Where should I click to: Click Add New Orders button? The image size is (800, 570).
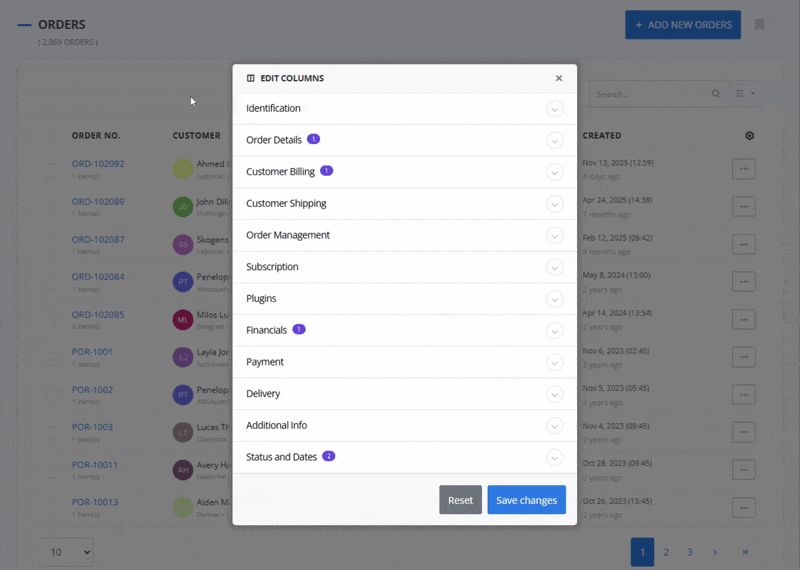683,24
